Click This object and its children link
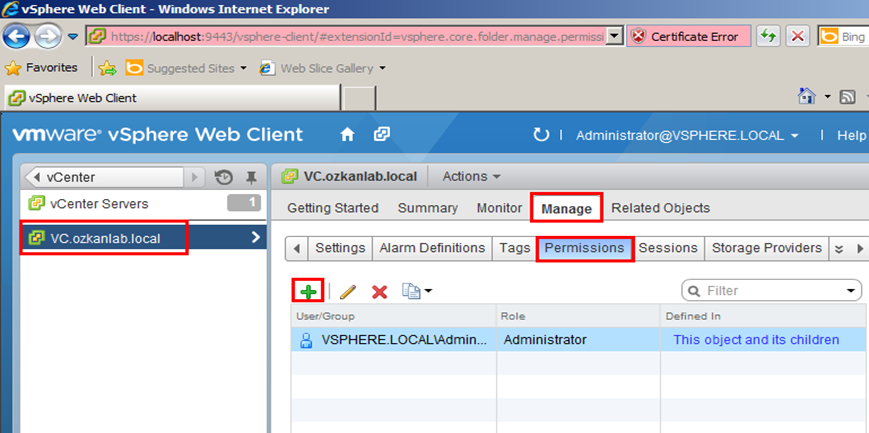The width and height of the screenshot is (869, 433). (x=756, y=339)
